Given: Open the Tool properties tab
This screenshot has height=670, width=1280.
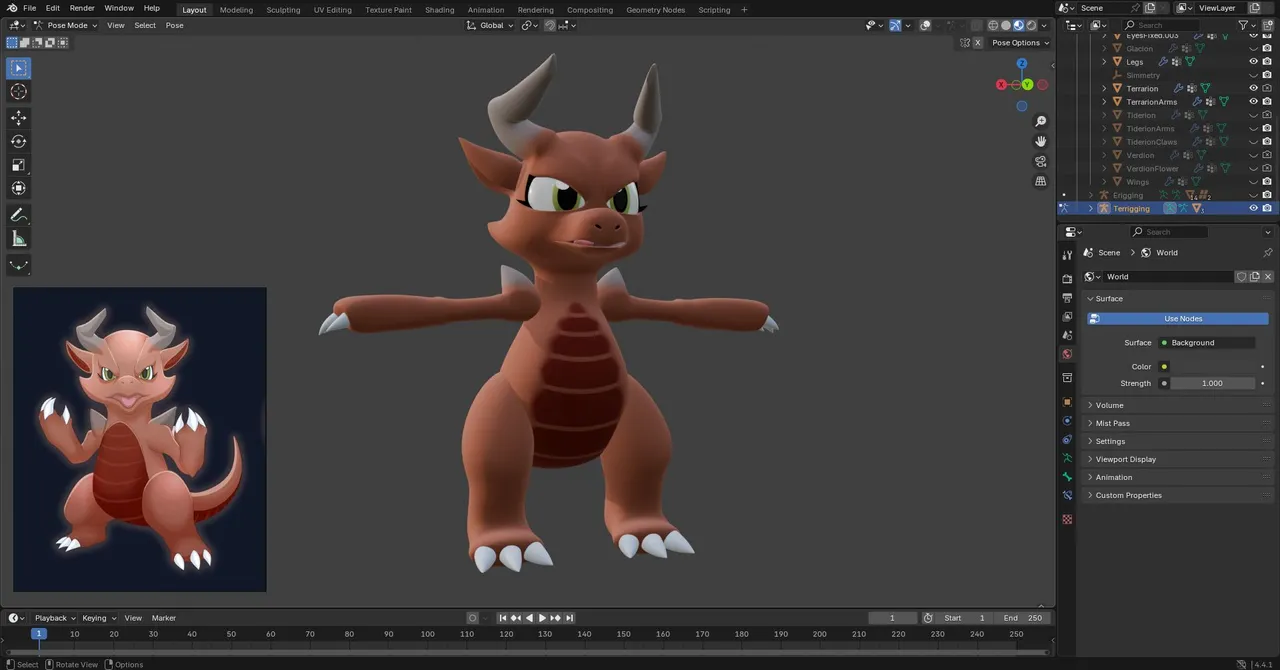Looking at the screenshot, I should [x=1067, y=256].
